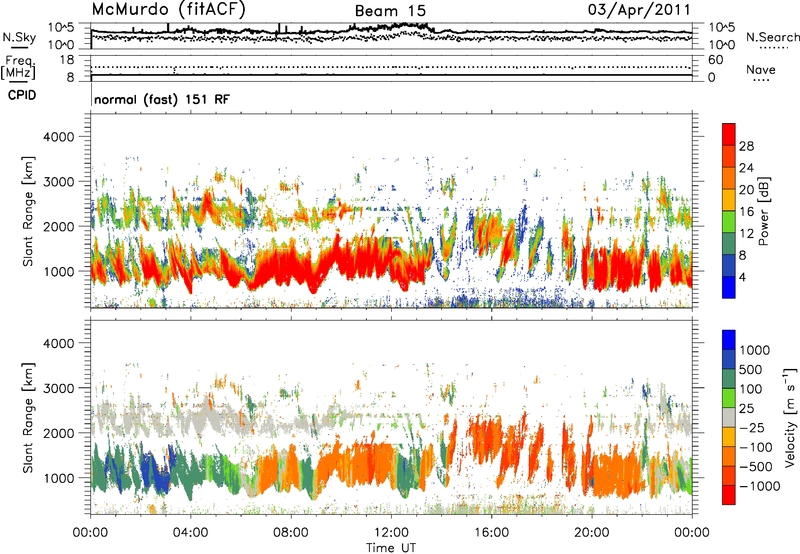The width and height of the screenshot is (800, 554).
Task: Click the dotted line sample under "Nave"
Action: [x=762, y=80]
